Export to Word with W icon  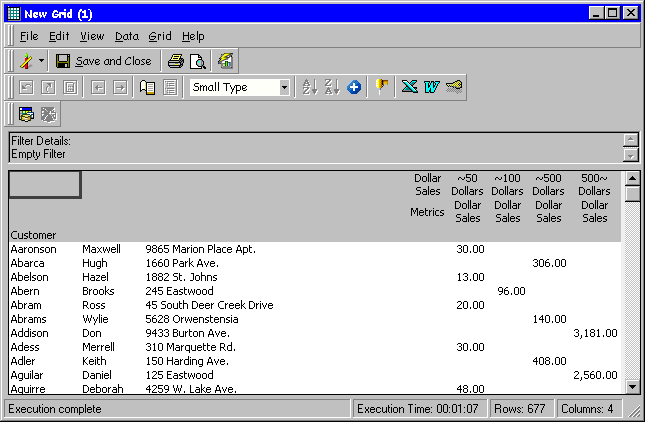(432, 87)
